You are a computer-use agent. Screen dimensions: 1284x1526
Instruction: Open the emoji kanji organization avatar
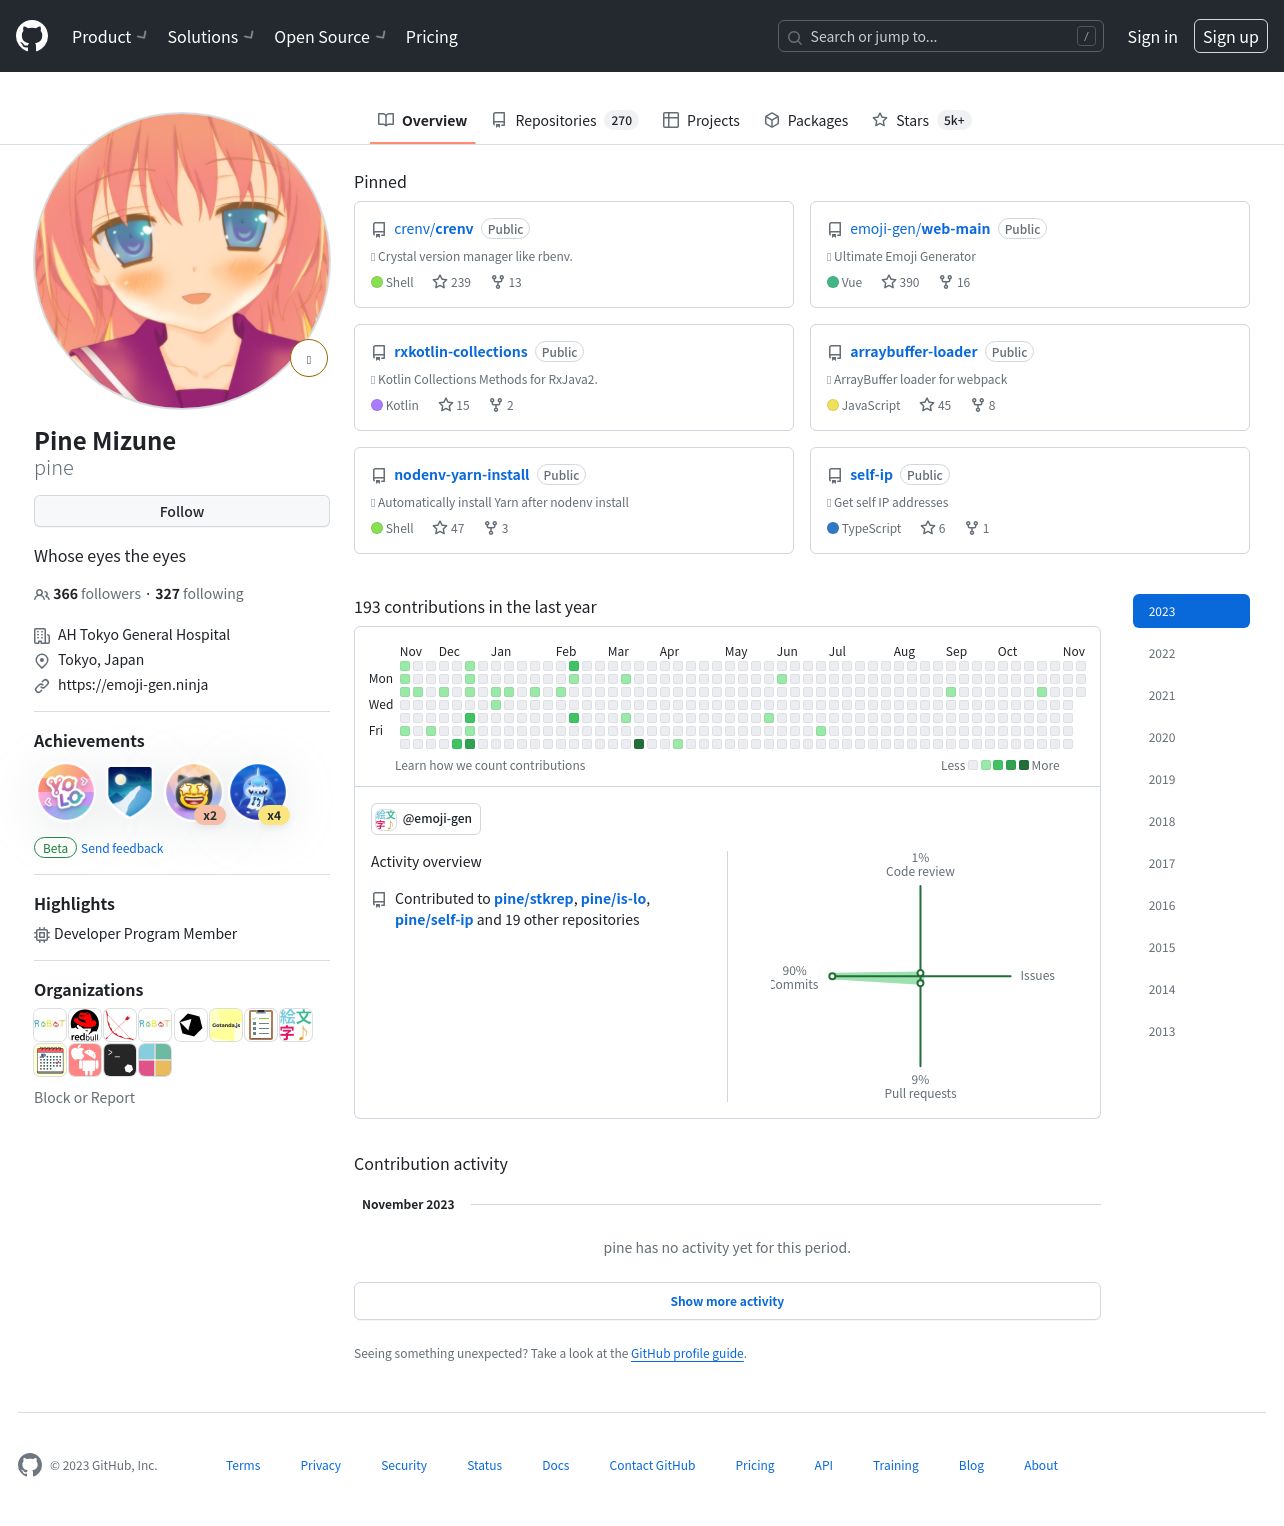296,1025
